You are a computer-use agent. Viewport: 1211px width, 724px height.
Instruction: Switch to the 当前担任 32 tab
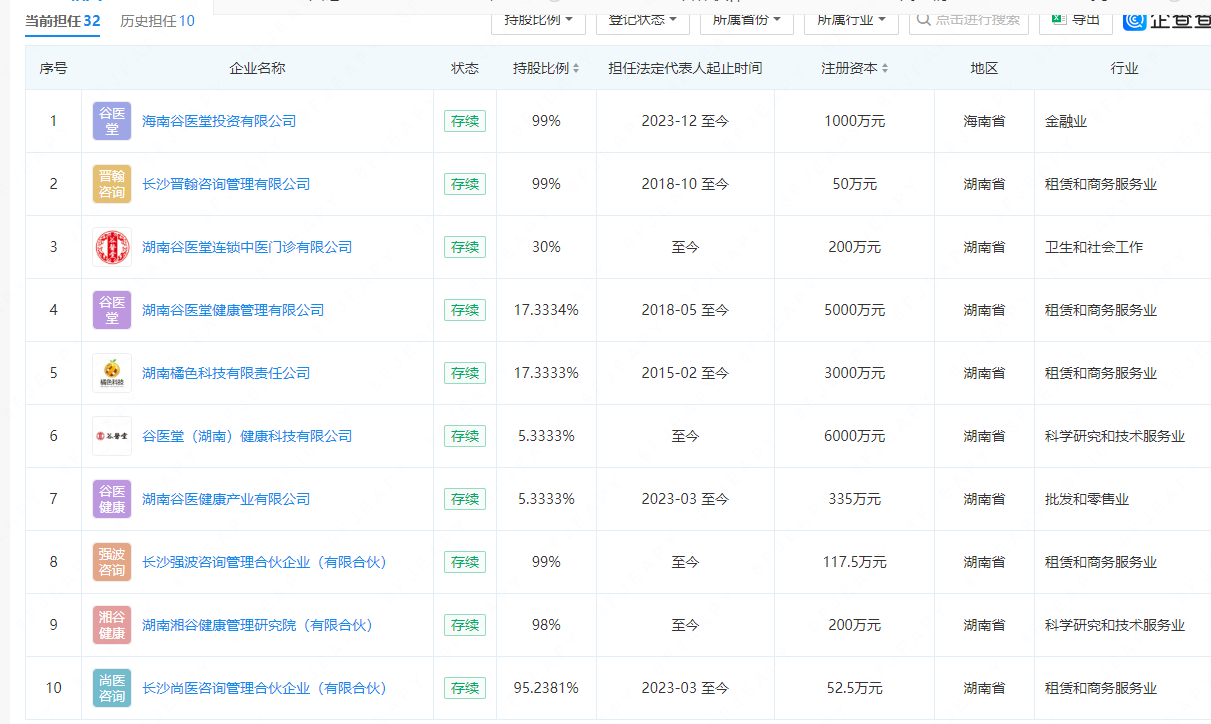63,20
